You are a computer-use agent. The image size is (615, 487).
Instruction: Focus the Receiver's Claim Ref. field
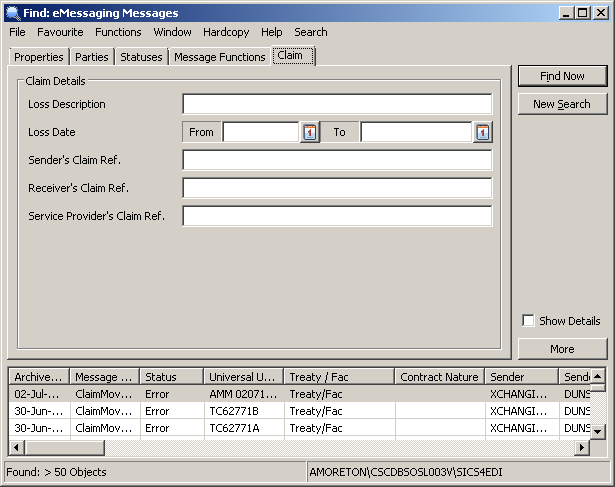pyautogui.click(x=337, y=188)
